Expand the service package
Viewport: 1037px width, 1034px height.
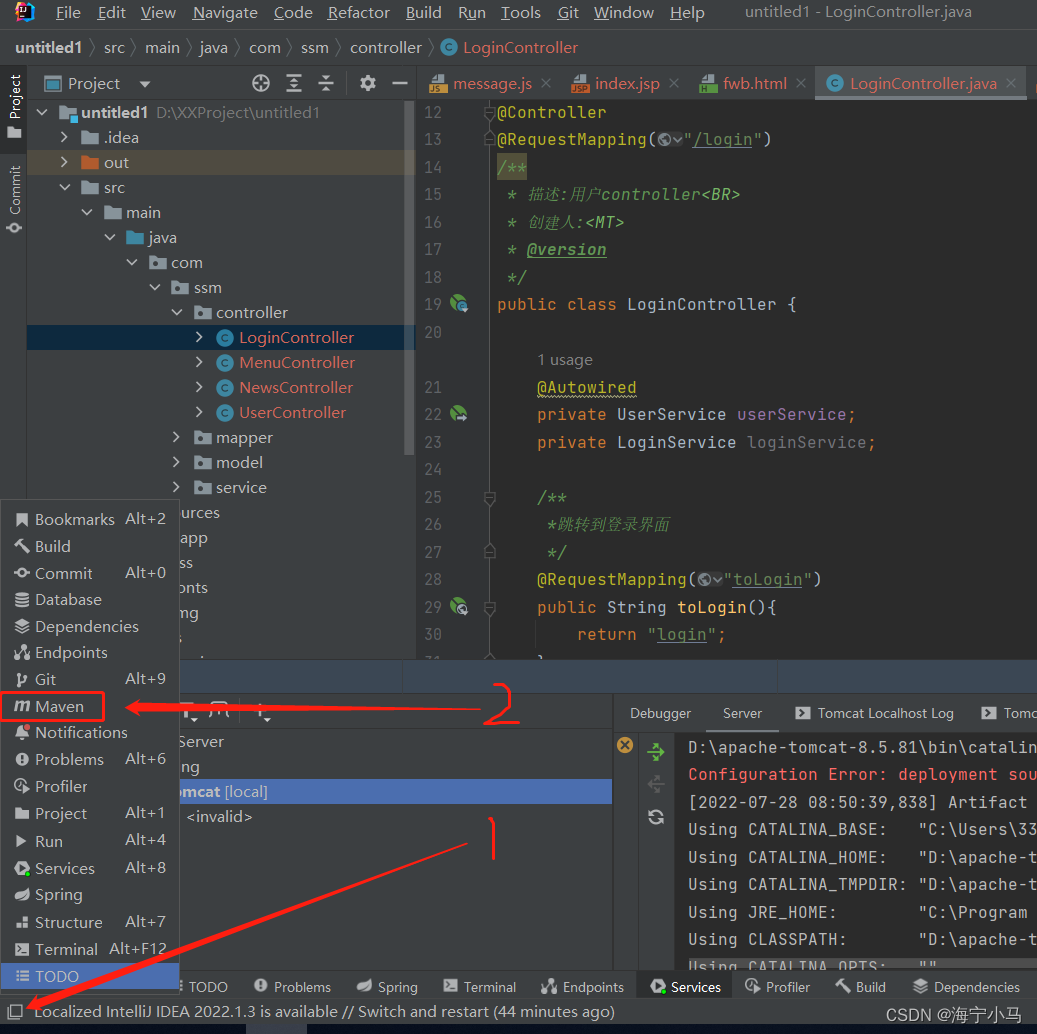coord(176,488)
